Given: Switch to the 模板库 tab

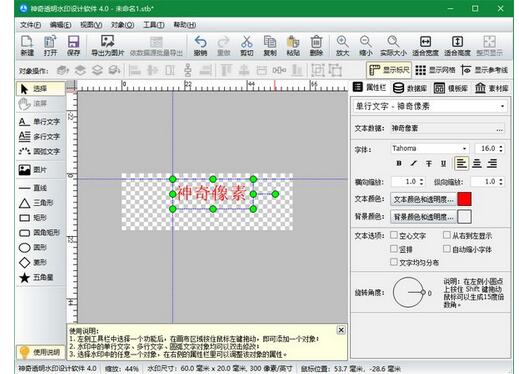Looking at the screenshot, I should point(451,88).
